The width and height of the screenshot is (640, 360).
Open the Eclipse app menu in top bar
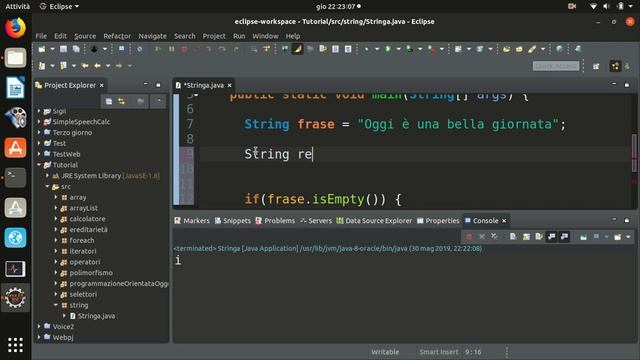point(59,7)
